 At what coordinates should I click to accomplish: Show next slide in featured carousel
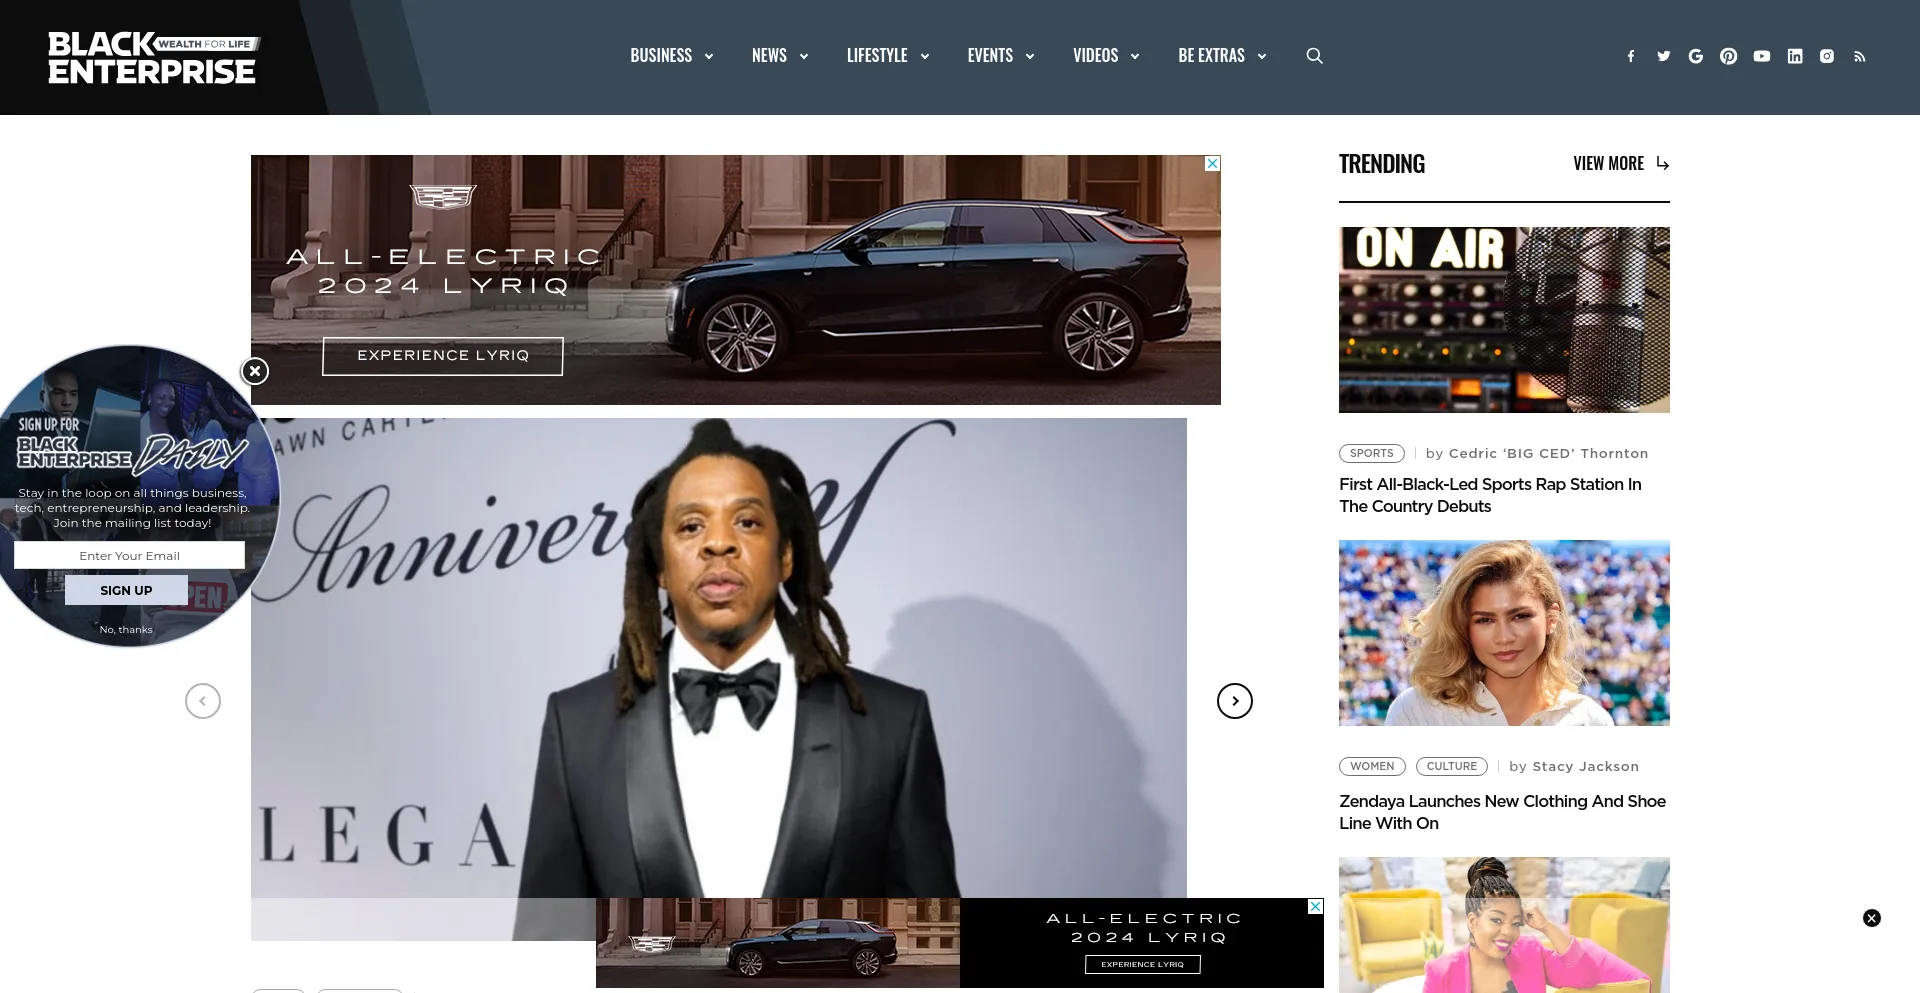(x=1235, y=701)
